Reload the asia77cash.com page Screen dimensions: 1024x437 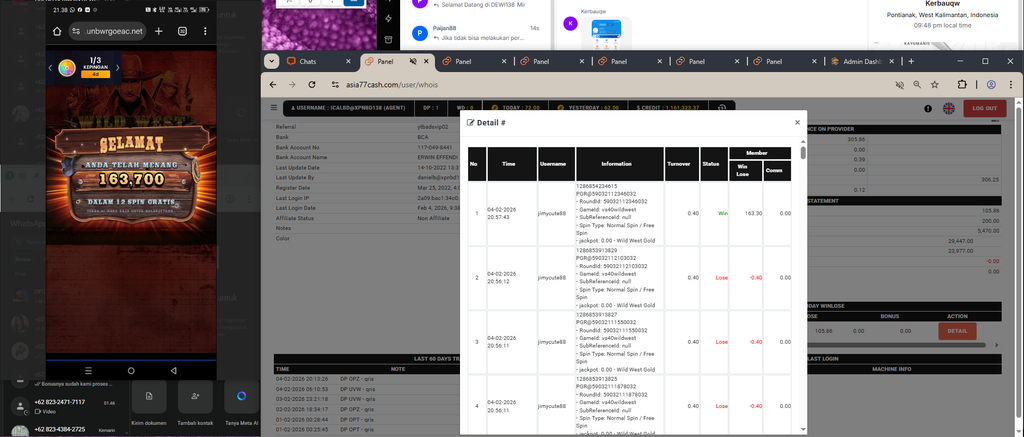coord(312,85)
